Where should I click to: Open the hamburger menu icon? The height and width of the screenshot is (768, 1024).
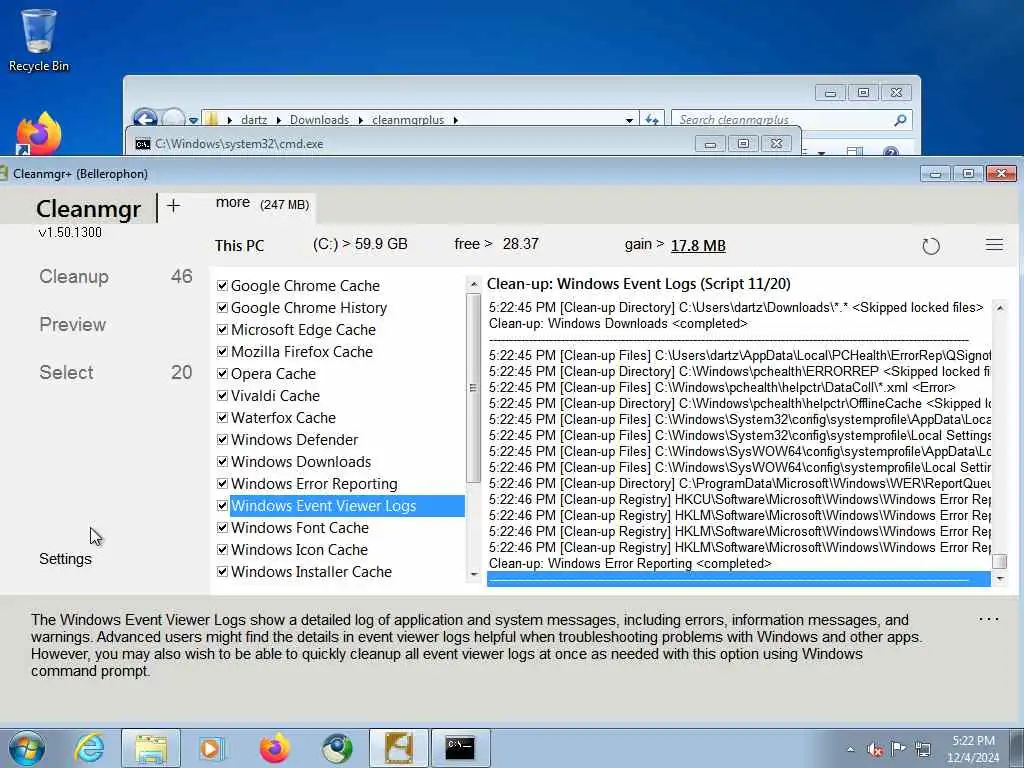(994, 245)
